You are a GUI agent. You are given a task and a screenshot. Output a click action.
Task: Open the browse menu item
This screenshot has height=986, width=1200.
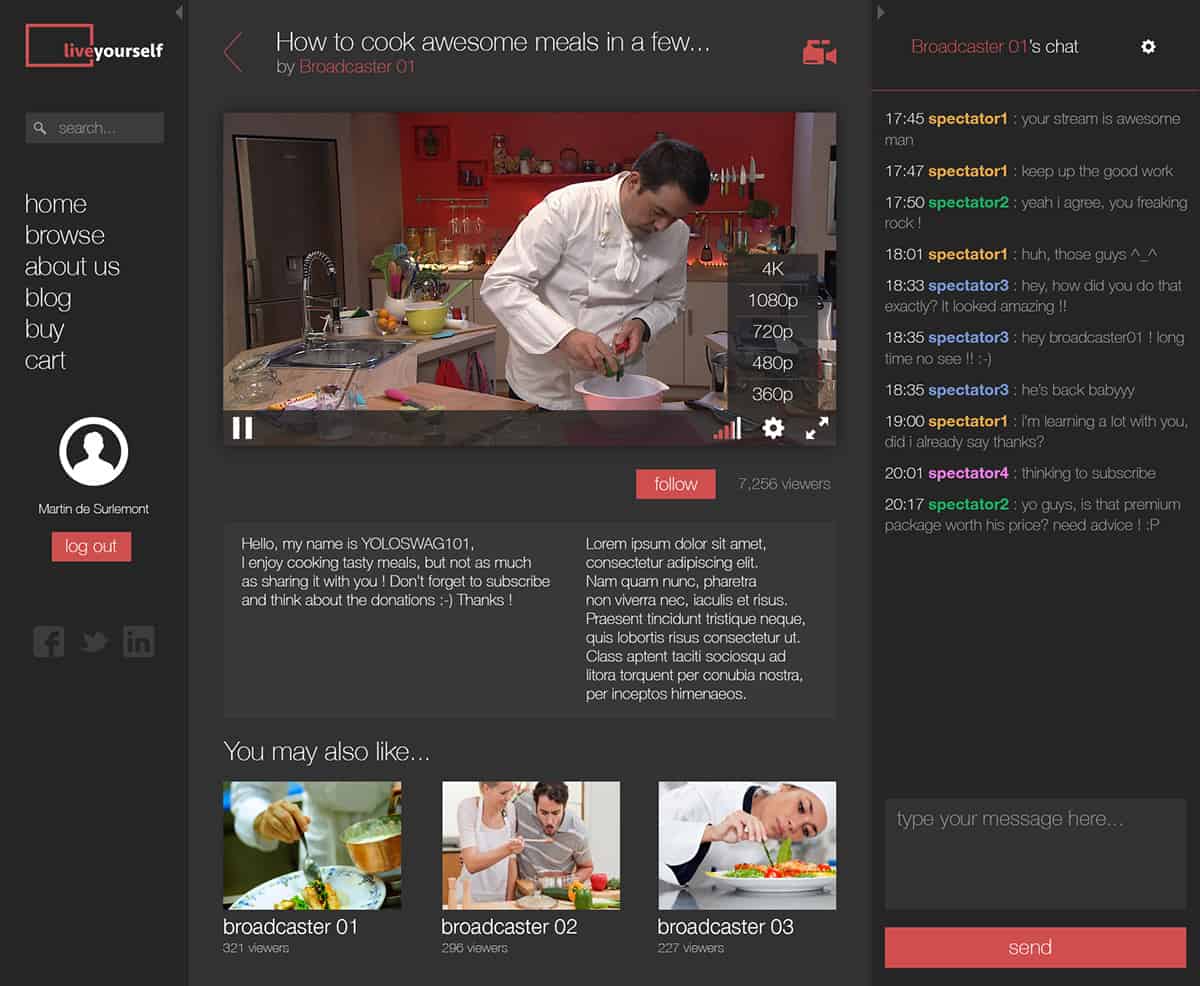point(65,235)
